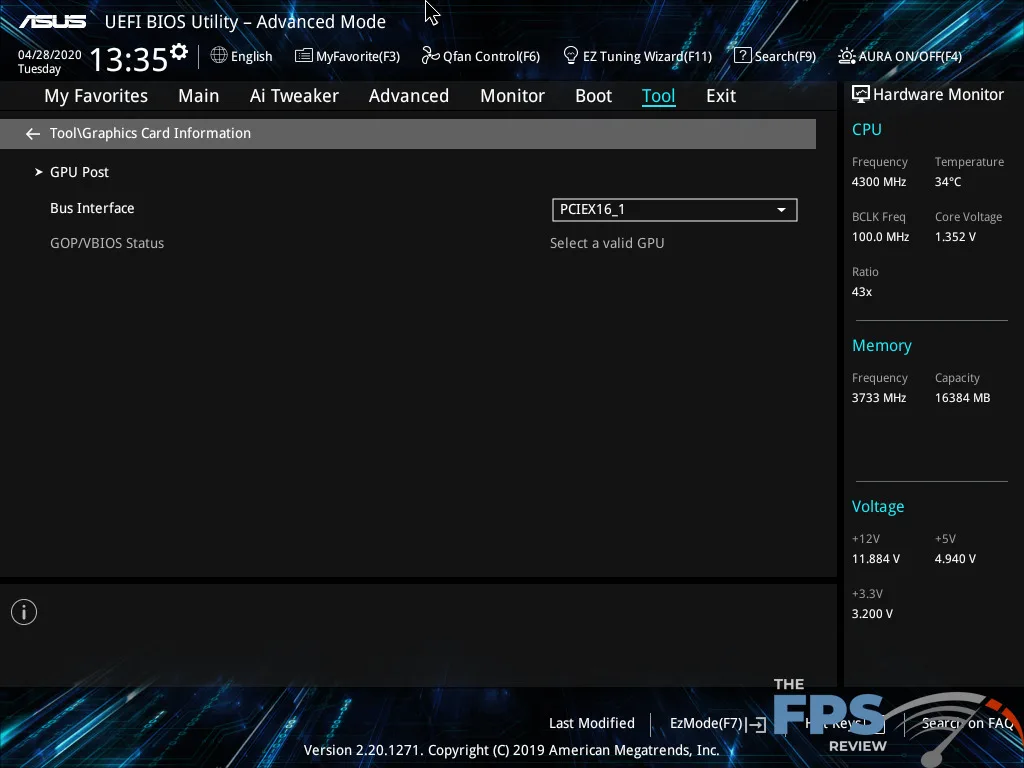Click the settings gear next to the clock
Image resolution: width=1024 pixels, height=768 pixels.
pos(178,52)
